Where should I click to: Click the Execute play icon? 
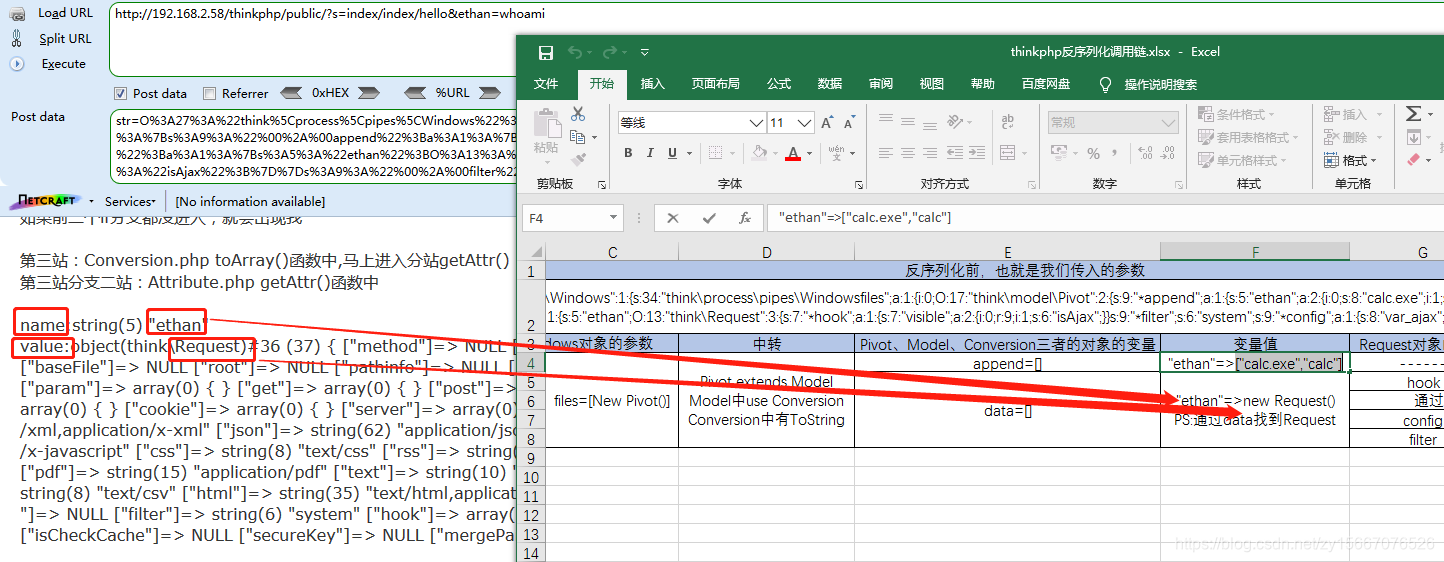(x=17, y=64)
